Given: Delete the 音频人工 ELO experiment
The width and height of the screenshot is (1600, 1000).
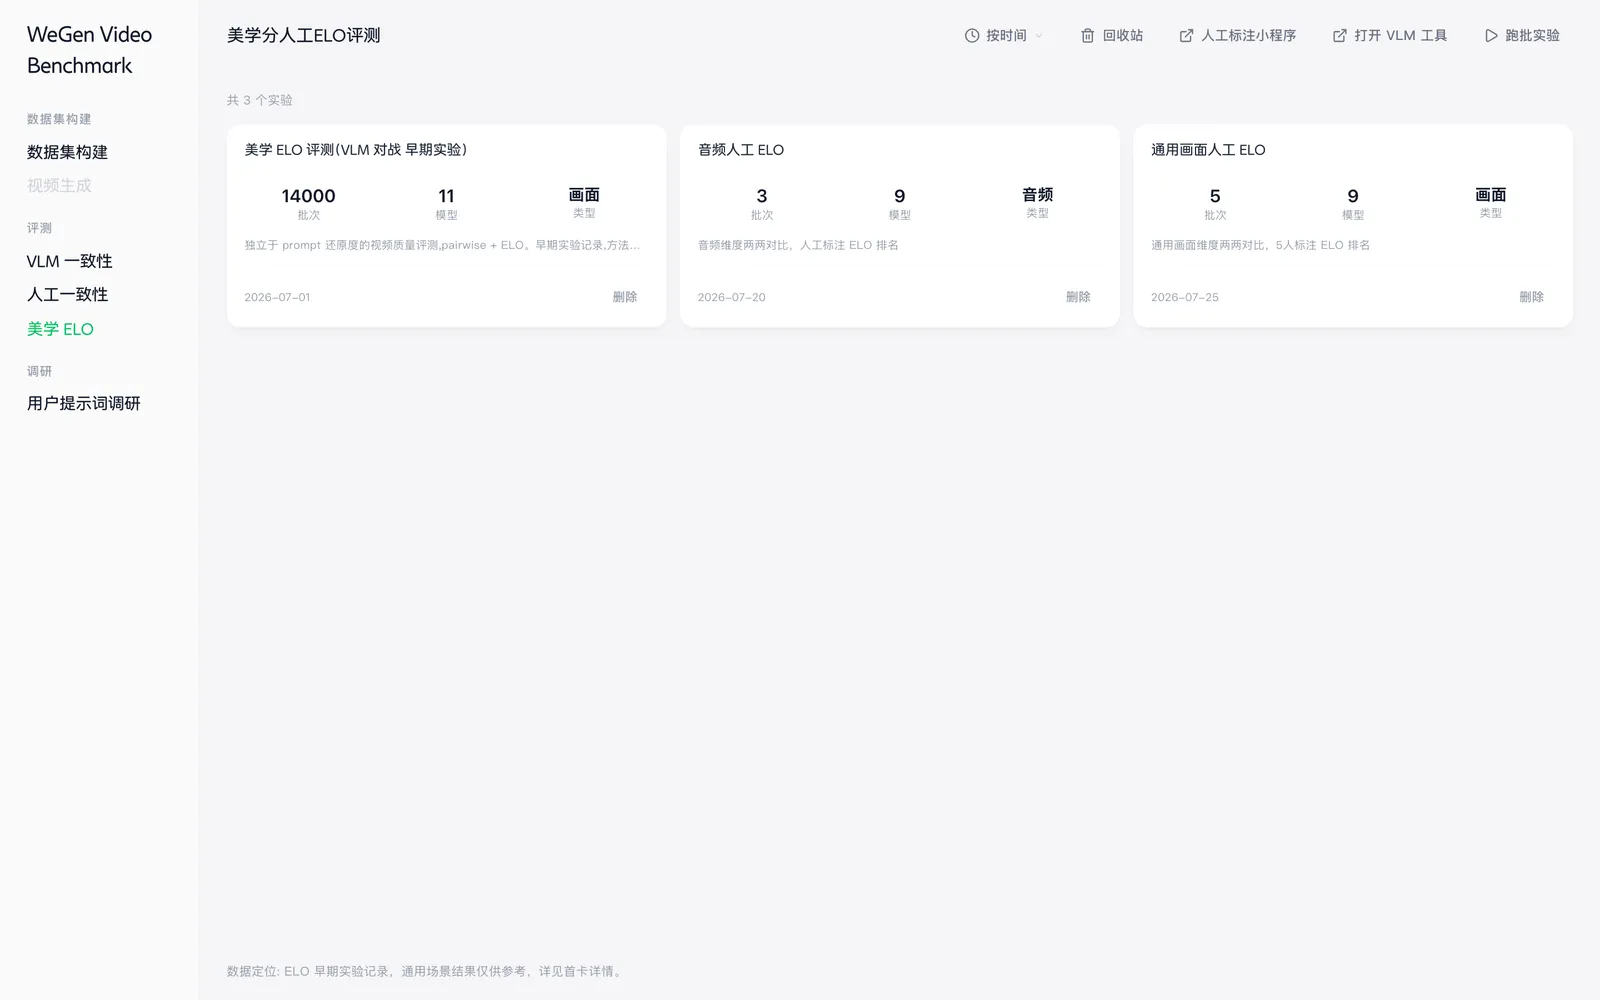Looking at the screenshot, I should pyautogui.click(x=1078, y=297).
